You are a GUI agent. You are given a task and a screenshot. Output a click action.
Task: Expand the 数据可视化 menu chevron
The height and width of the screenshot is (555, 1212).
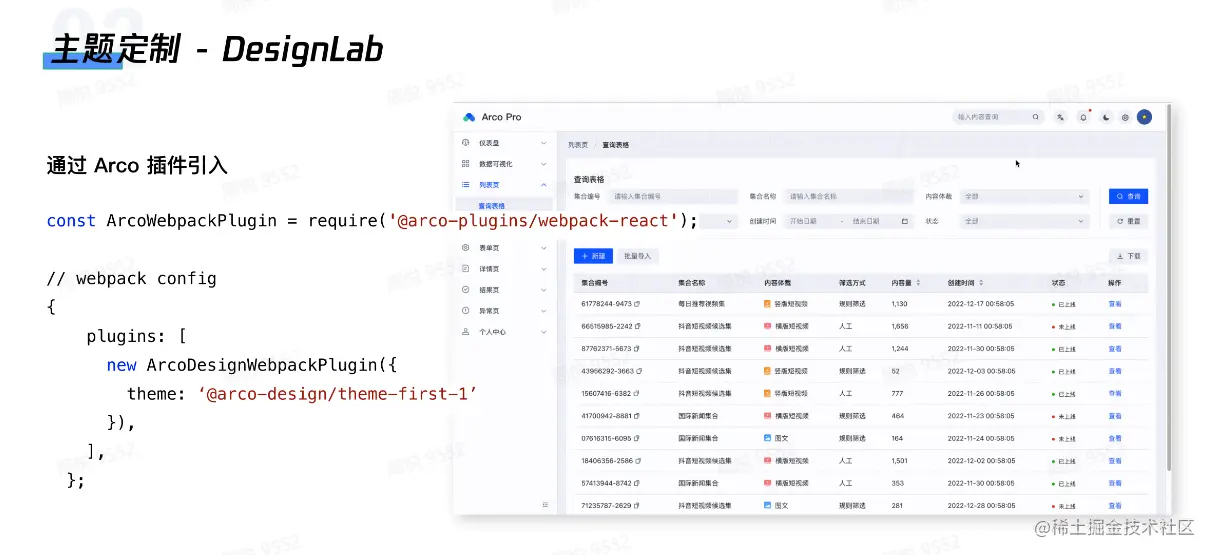pyautogui.click(x=544, y=164)
